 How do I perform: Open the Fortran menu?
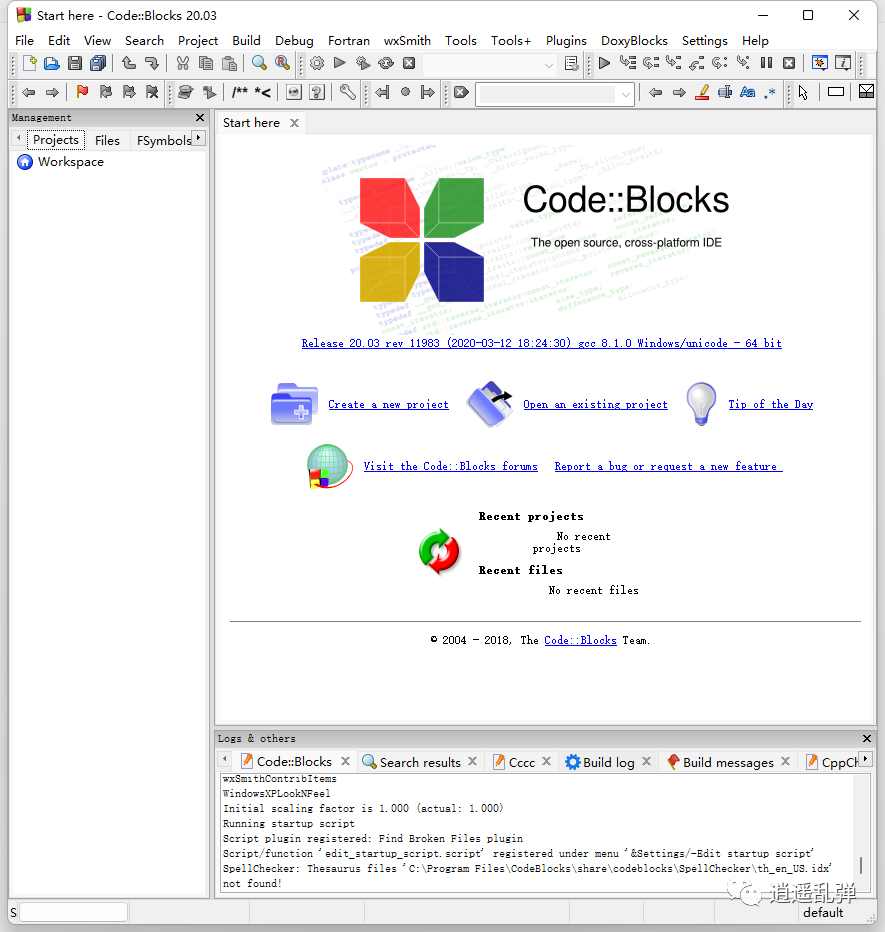pos(348,40)
